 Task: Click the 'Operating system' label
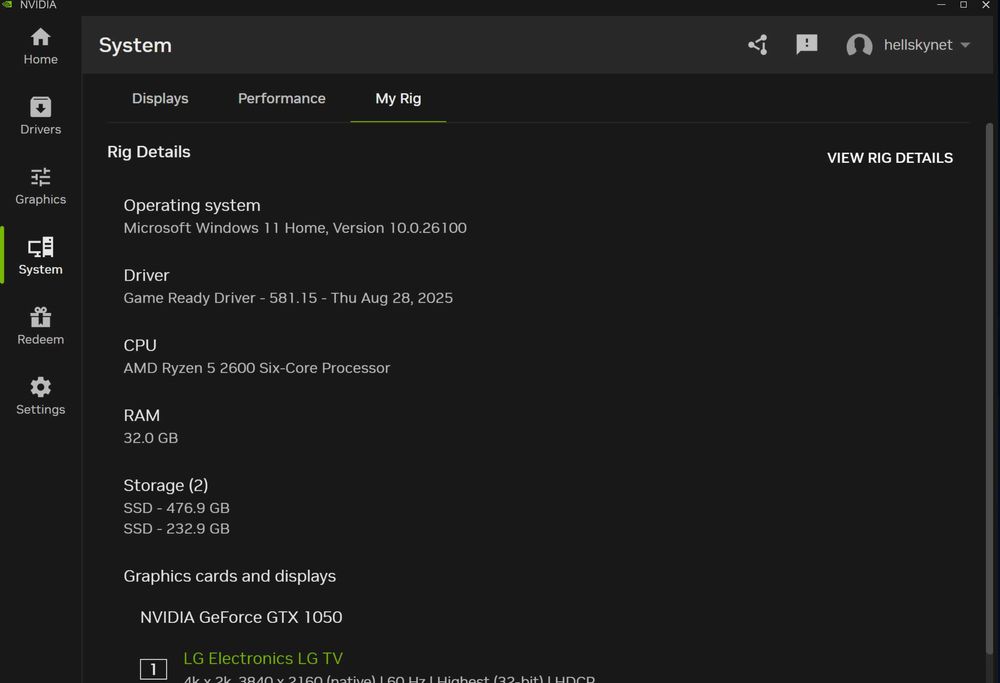[x=192, y=205]
